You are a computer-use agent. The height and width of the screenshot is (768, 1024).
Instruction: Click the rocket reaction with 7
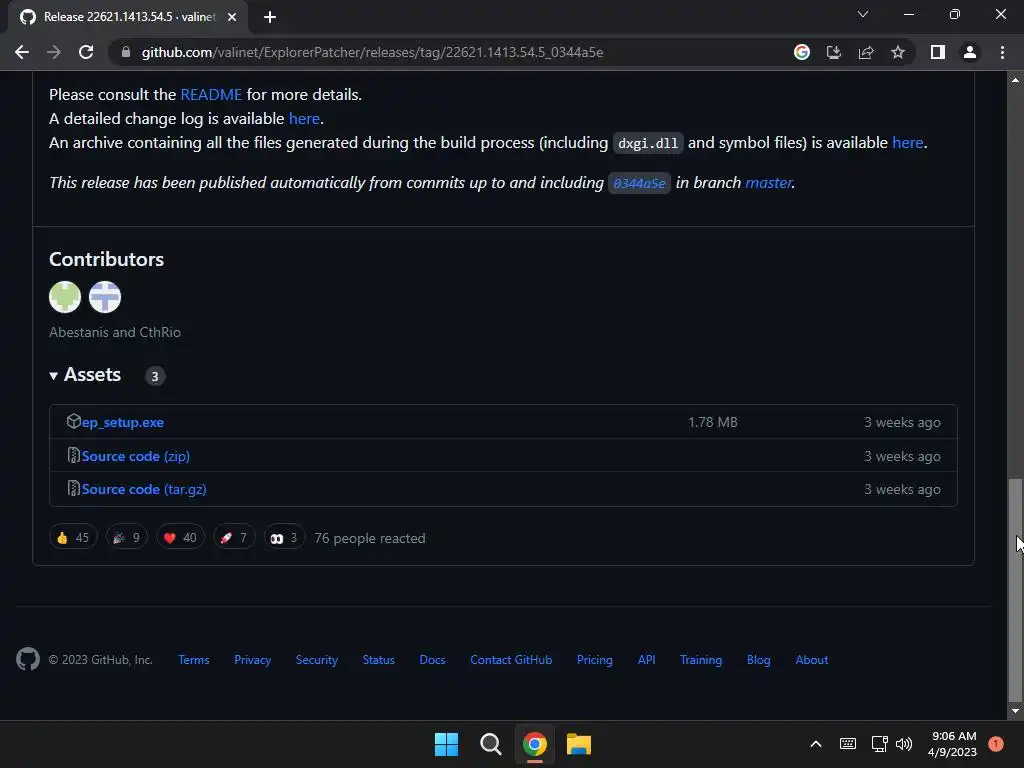(x=234, y=538)
